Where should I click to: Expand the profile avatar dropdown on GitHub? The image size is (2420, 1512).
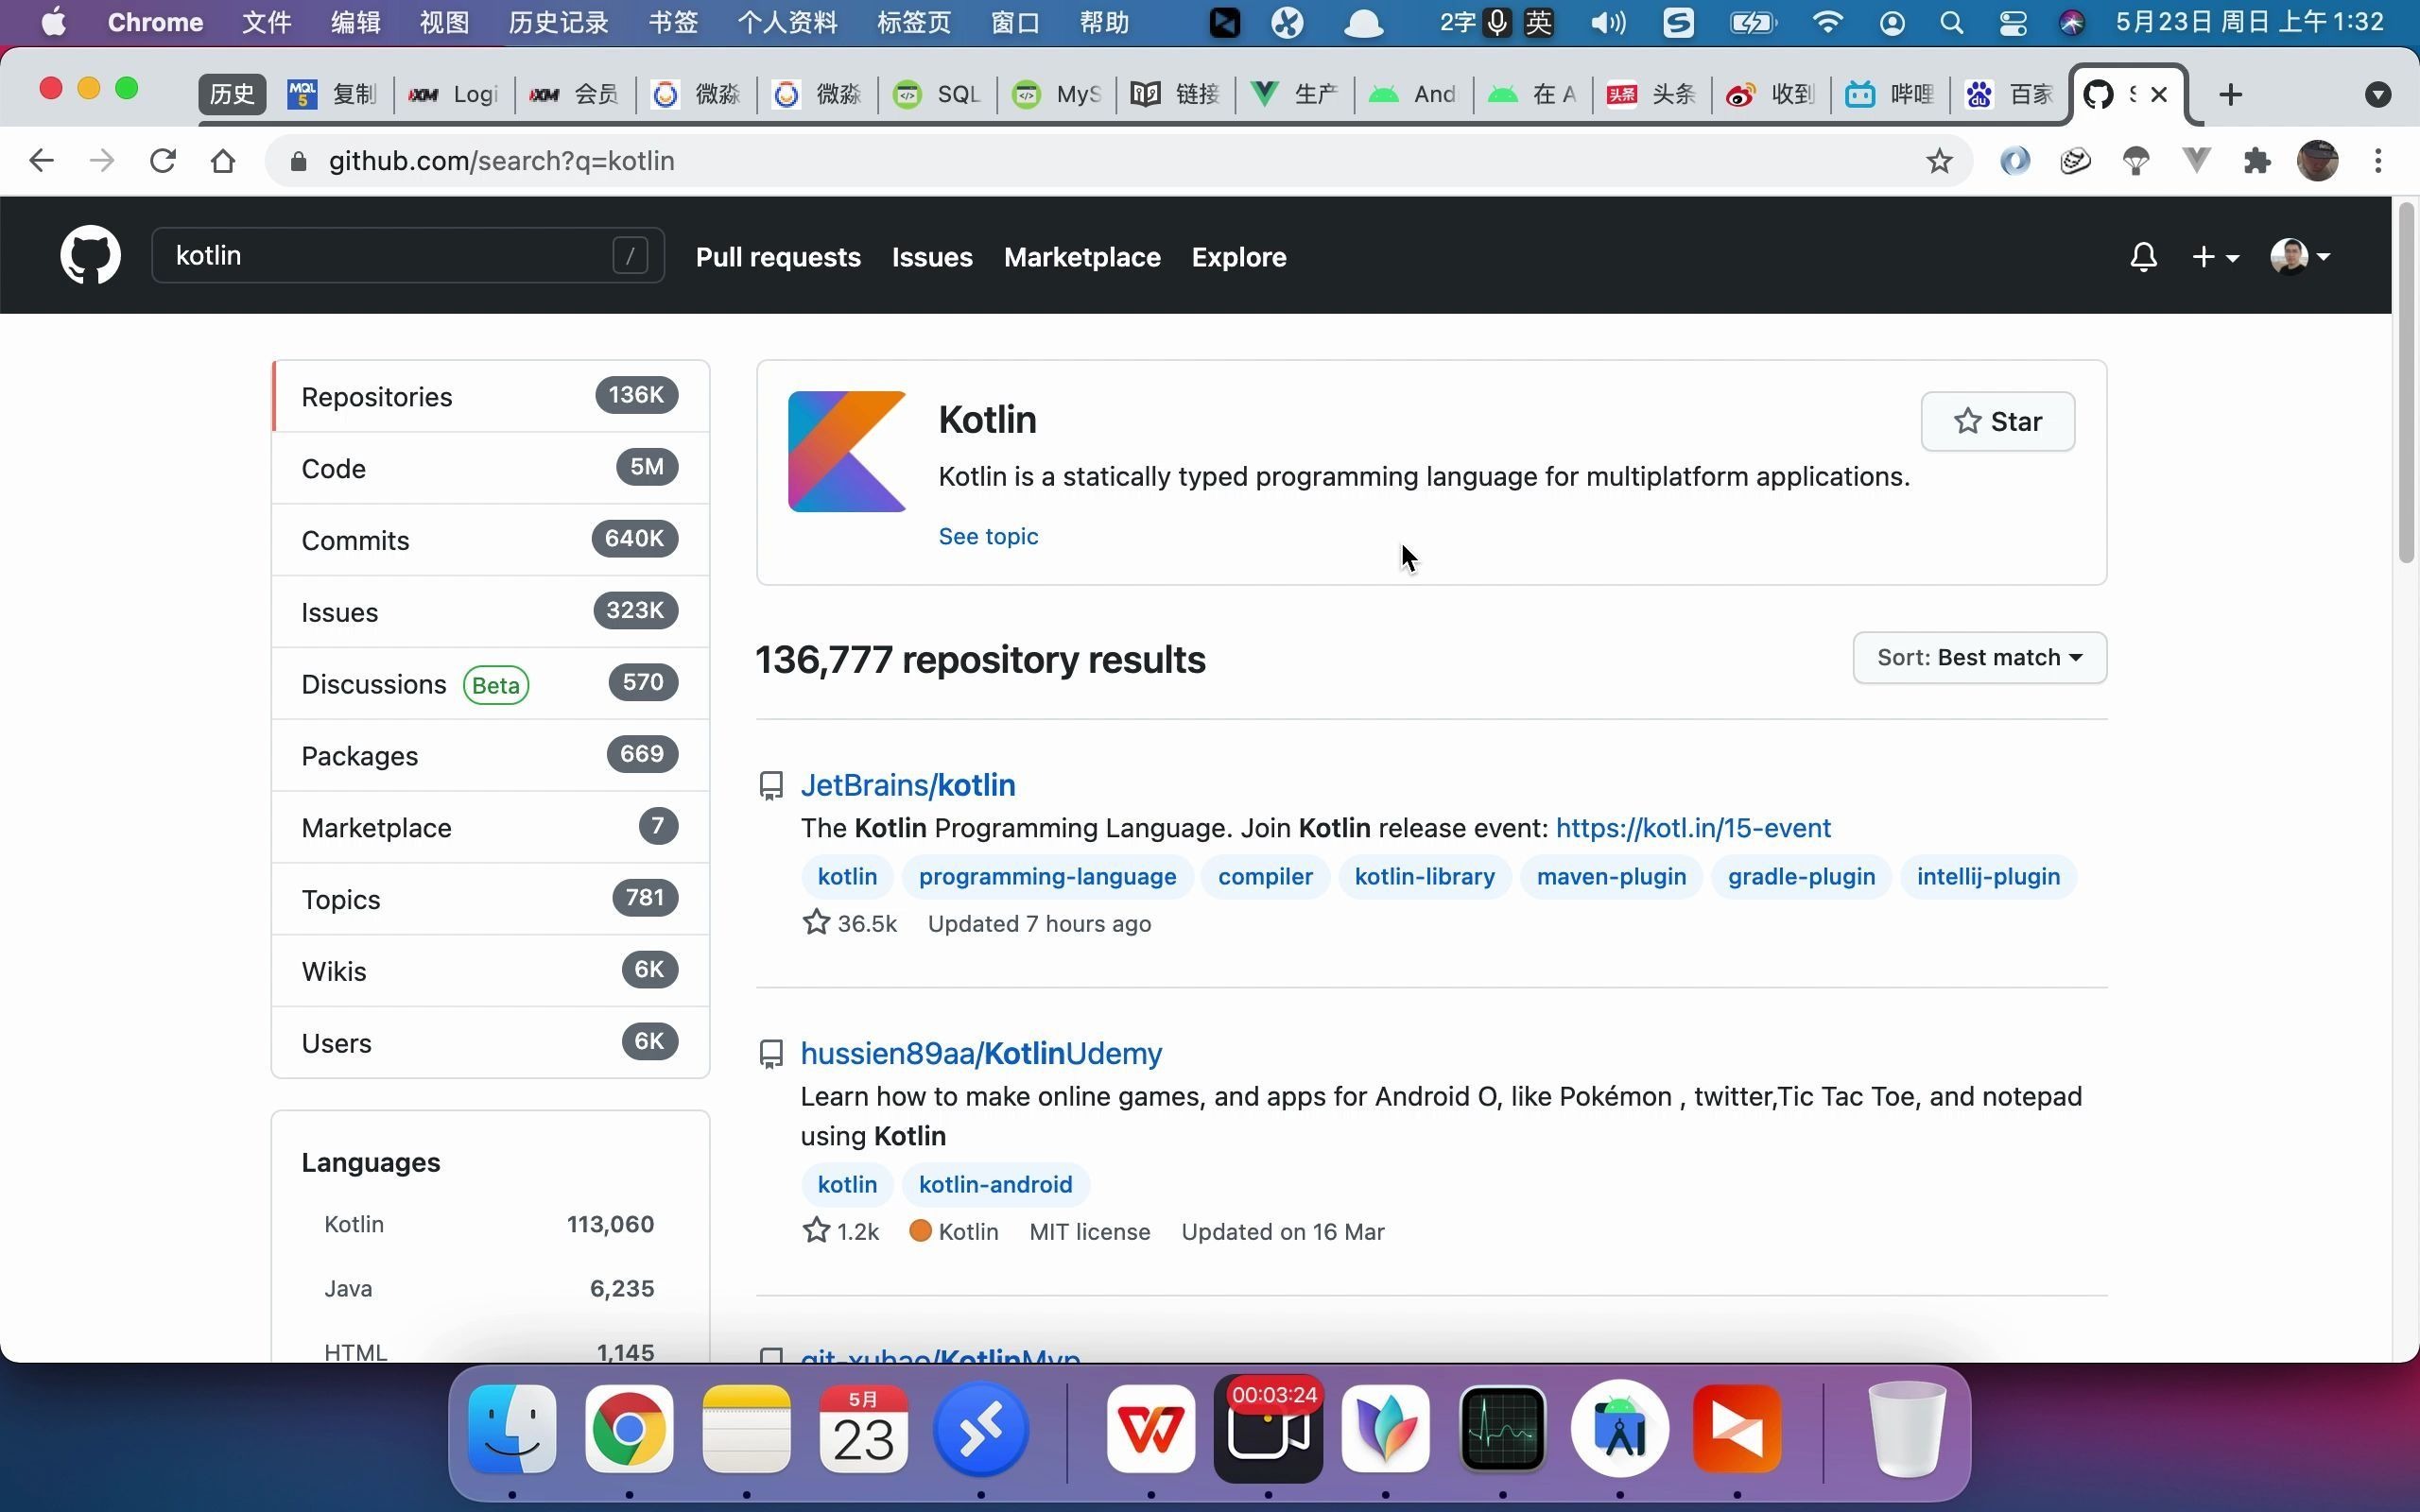(x=2299, y=256)
